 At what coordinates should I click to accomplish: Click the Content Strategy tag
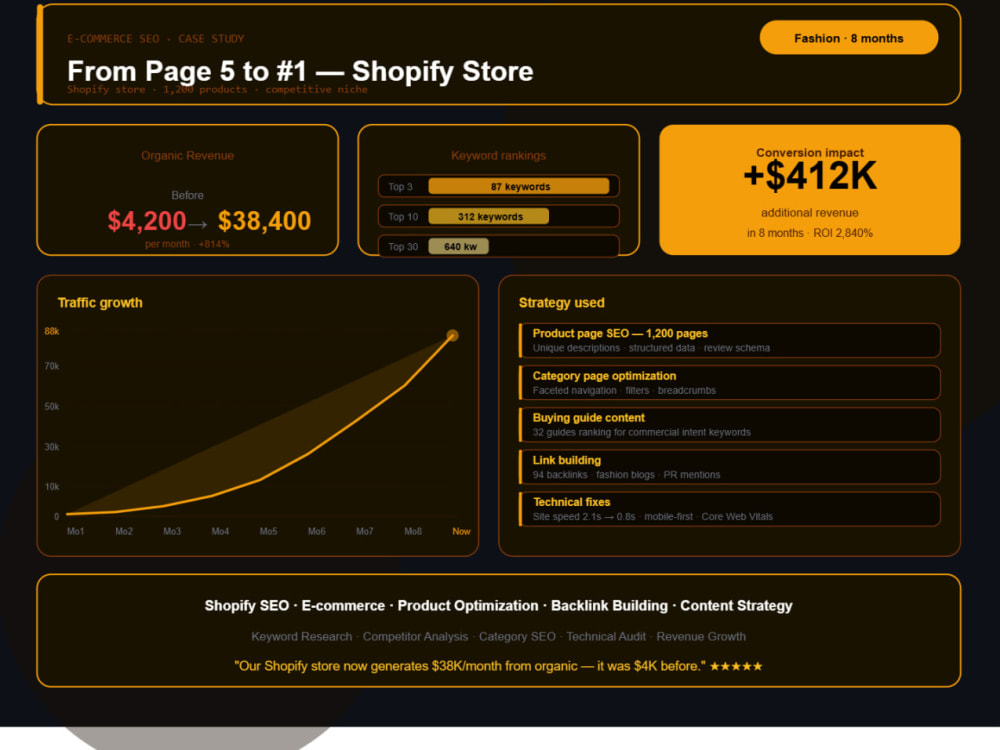coord(736,605)
